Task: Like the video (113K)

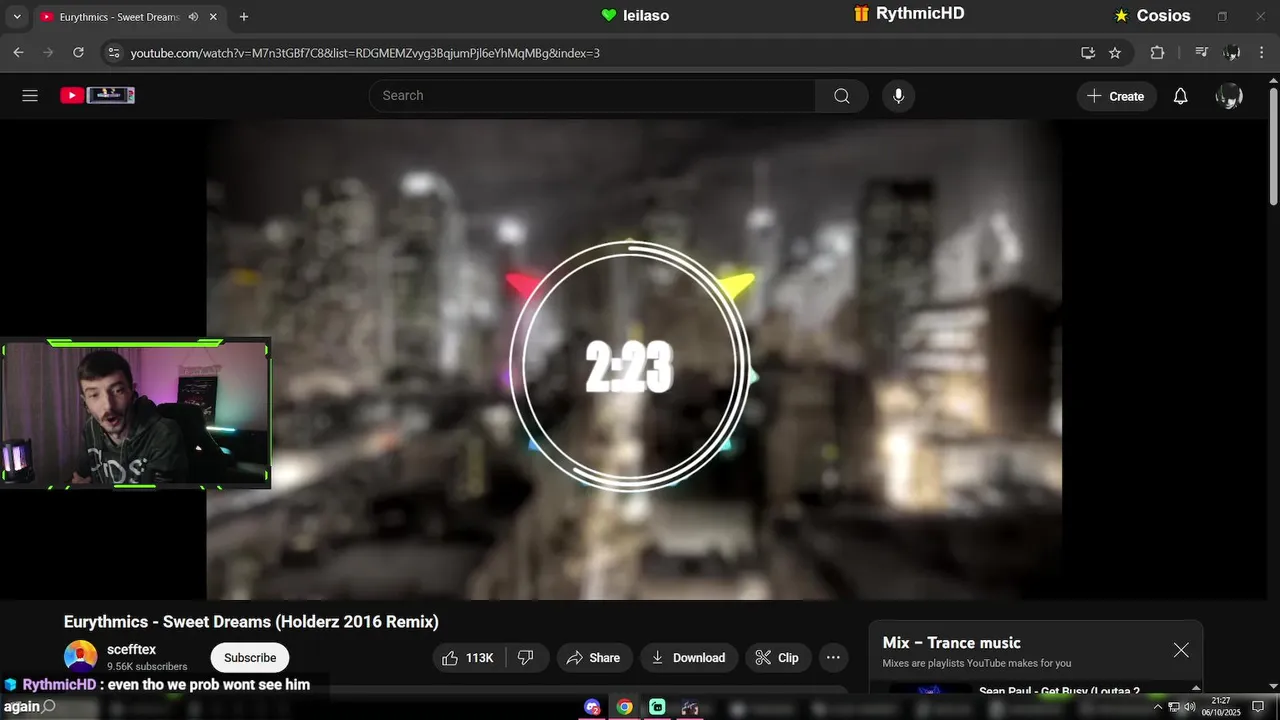Action: pyautogui.click(x=469, y=658)
